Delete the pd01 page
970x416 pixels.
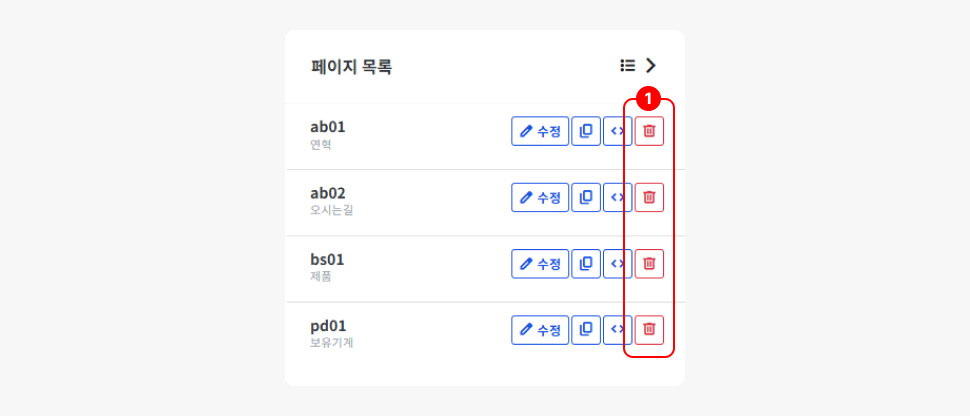pyautogui.click(x=649, y=329)
